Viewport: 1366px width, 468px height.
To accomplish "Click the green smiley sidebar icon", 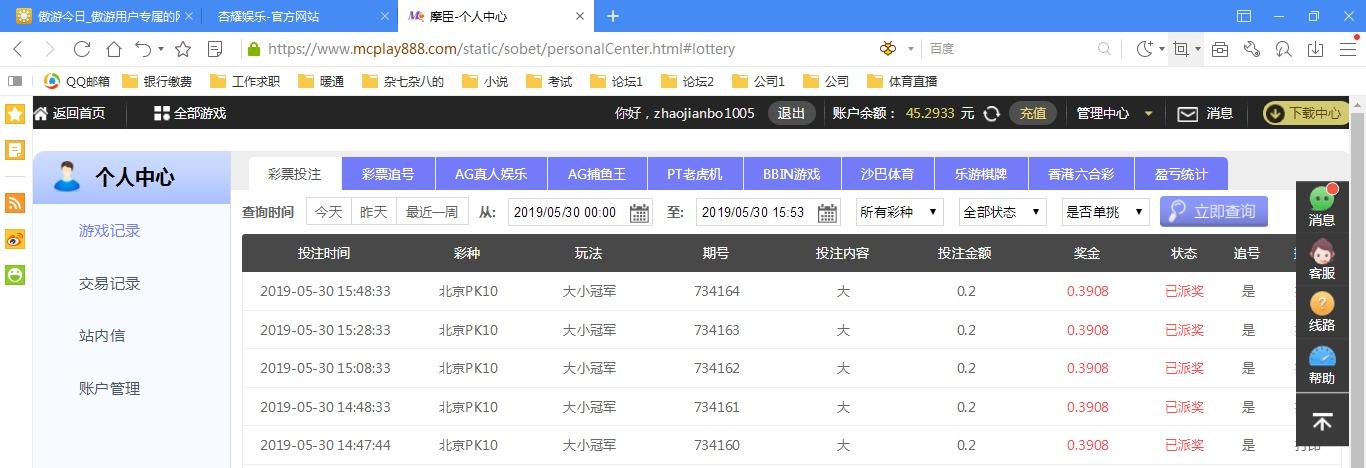I will (x=15, y=275).
